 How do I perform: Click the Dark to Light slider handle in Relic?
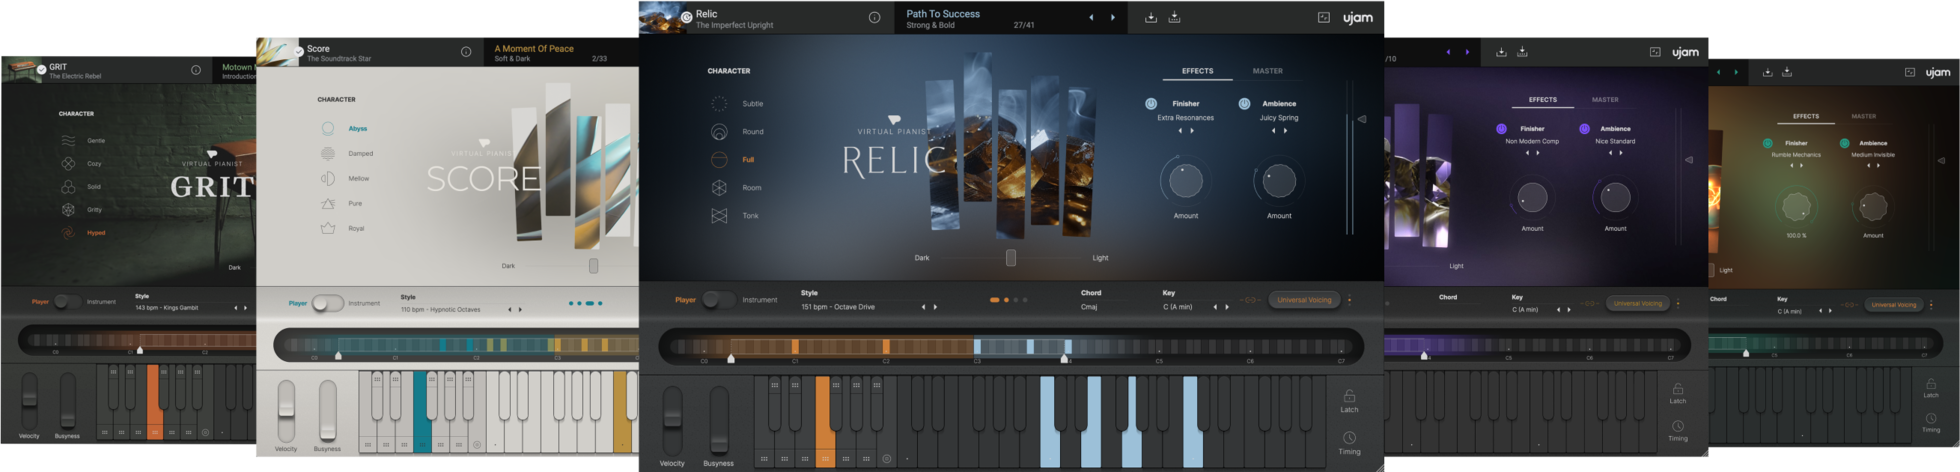pyautogui.click(x=1011, y=258)
